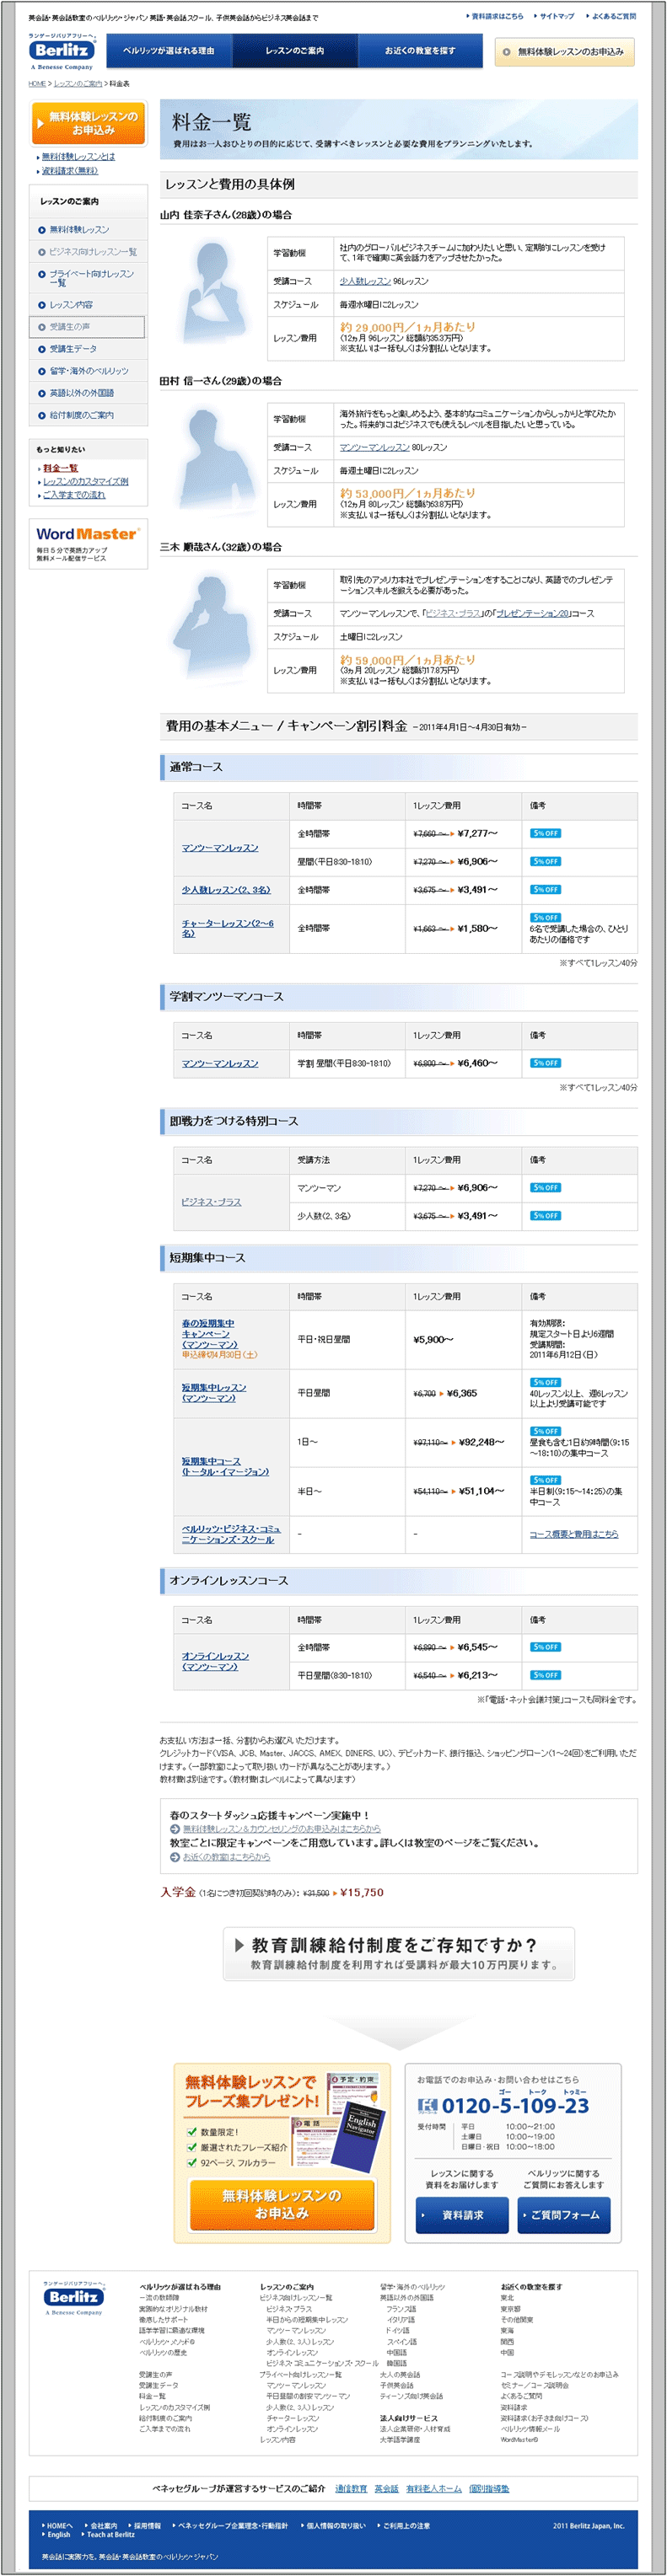Click orange 無料体験レッスンのお申込み button in the フレーズ集プレゼント banner

tap(281, 2204)
